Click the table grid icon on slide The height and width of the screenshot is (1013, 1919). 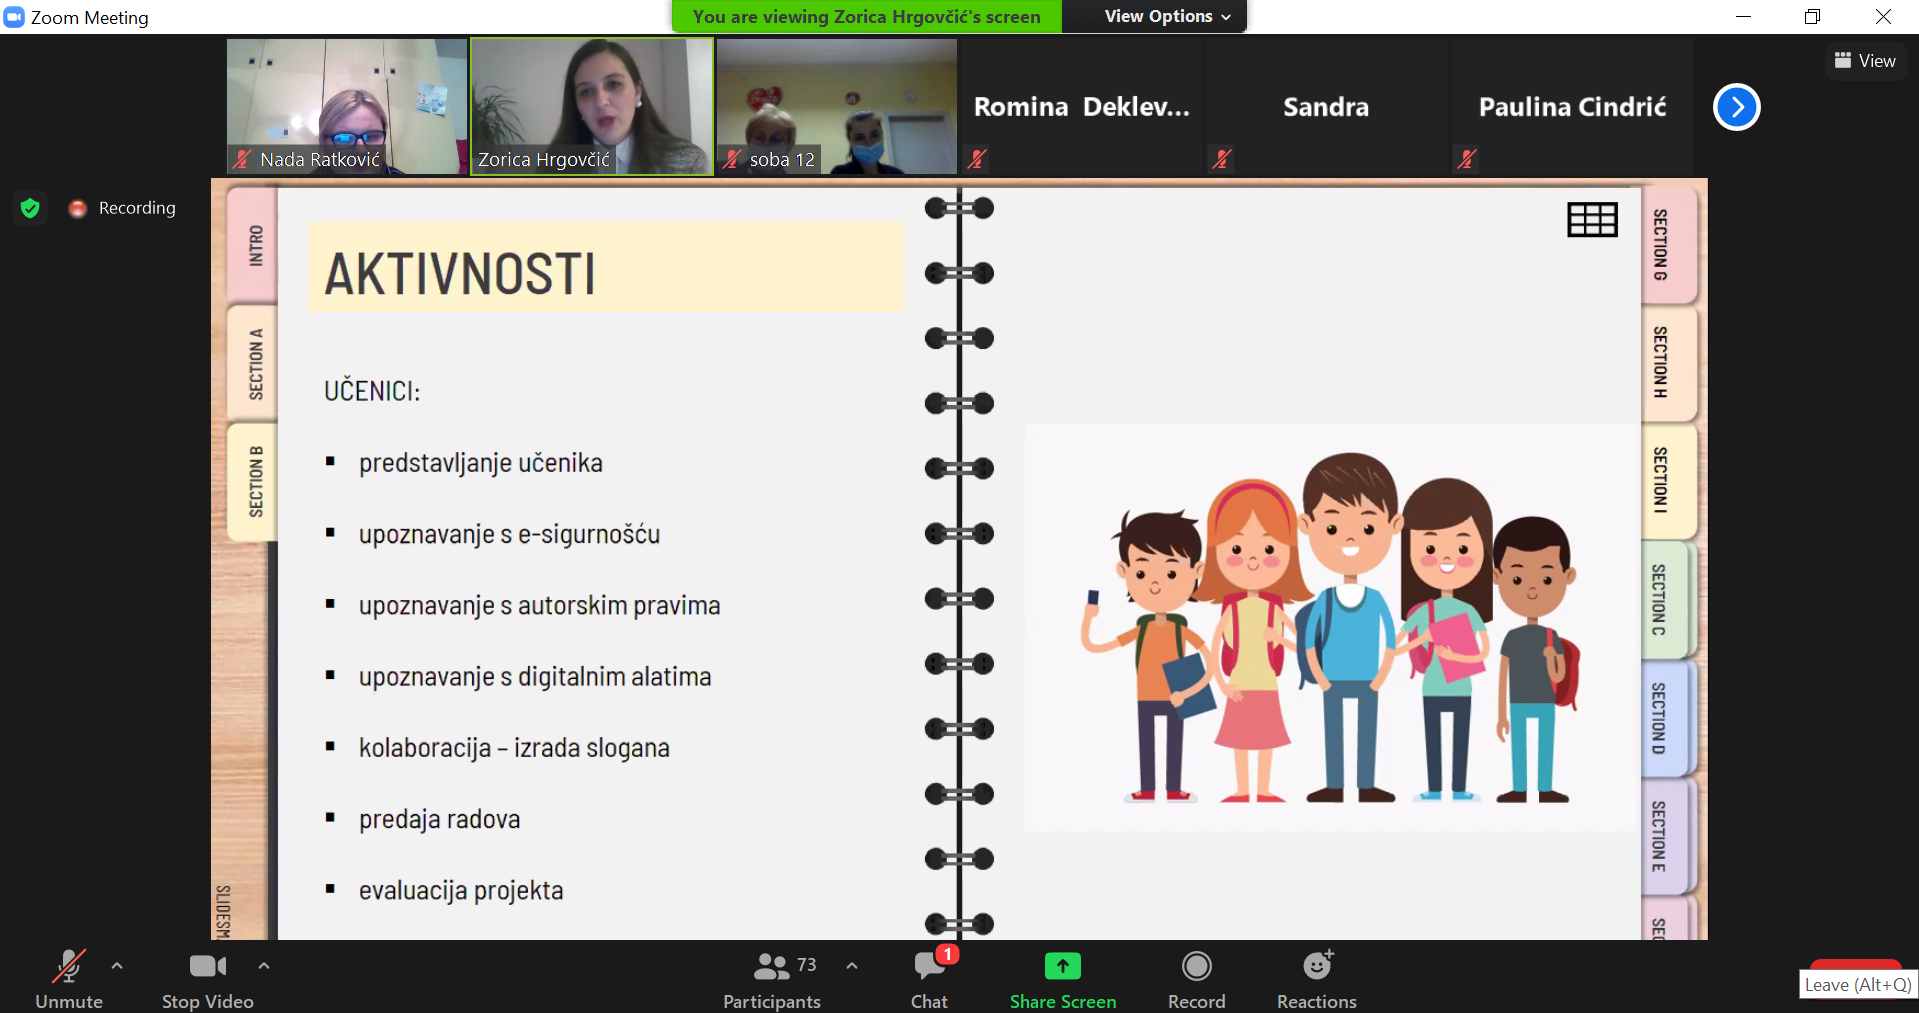[1592, 220]
